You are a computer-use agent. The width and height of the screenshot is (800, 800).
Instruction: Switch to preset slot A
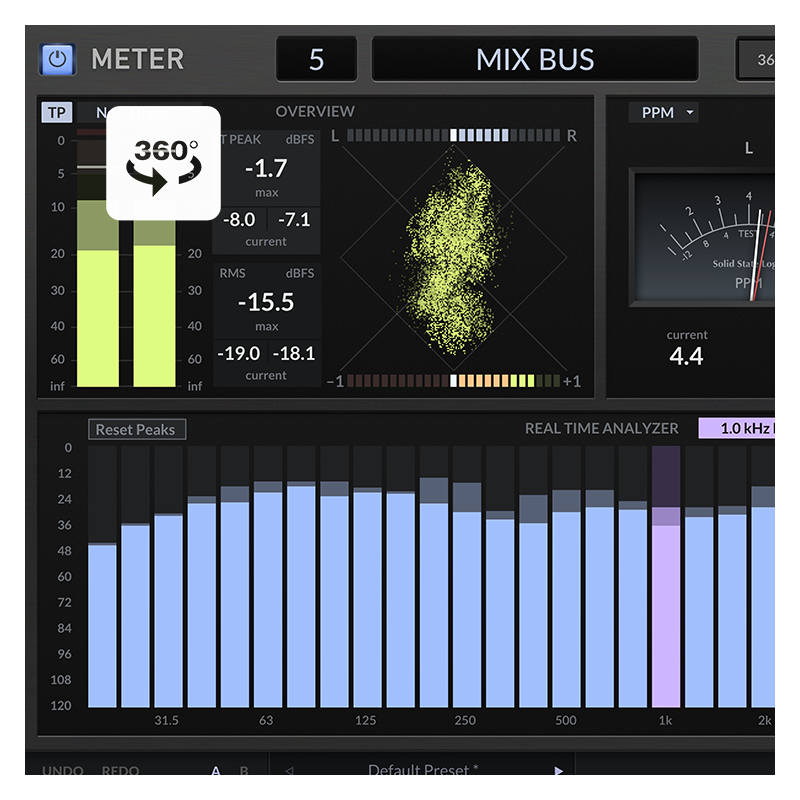click(215, 770)
